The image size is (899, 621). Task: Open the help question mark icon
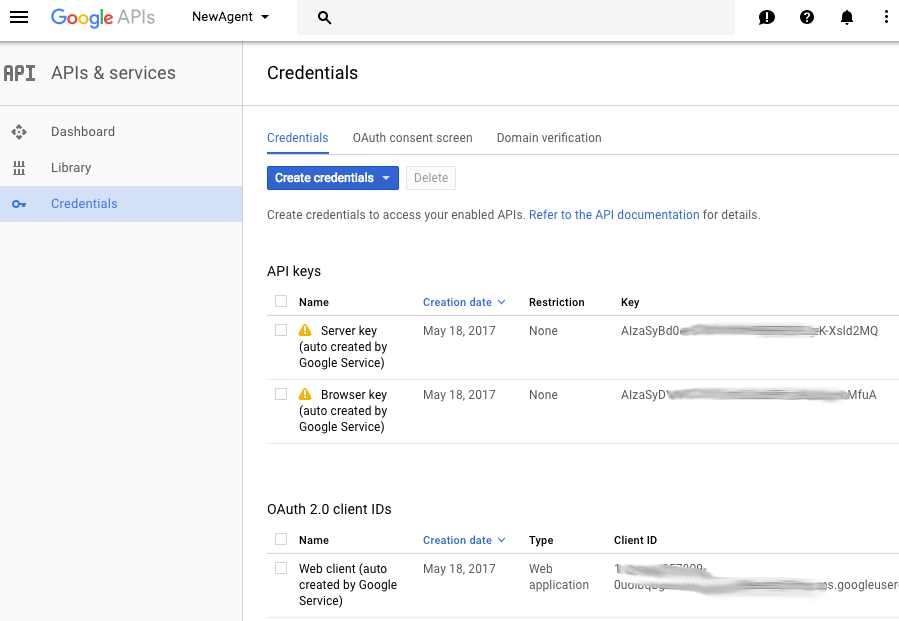pos(807,17)
